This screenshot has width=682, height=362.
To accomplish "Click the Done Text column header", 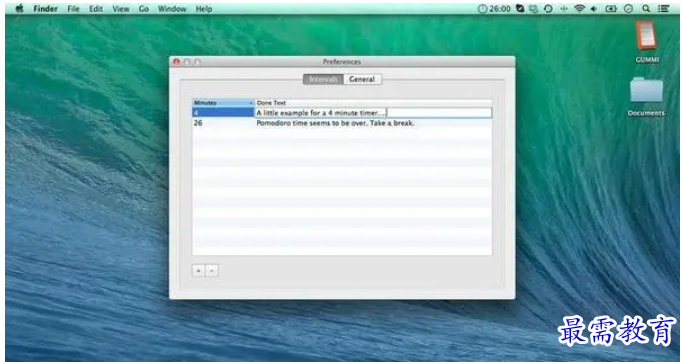I will coord(373,103).
